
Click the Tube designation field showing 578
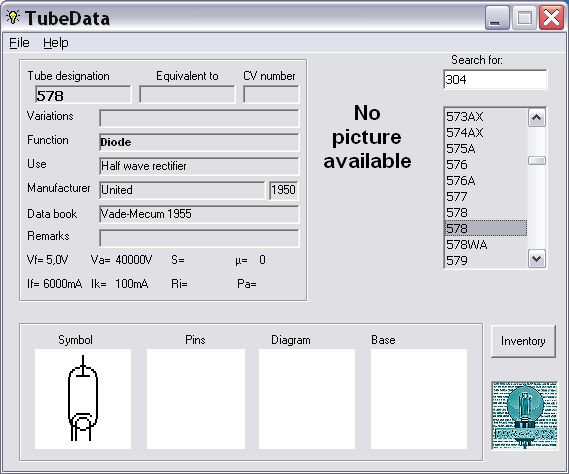pos(83,95)
